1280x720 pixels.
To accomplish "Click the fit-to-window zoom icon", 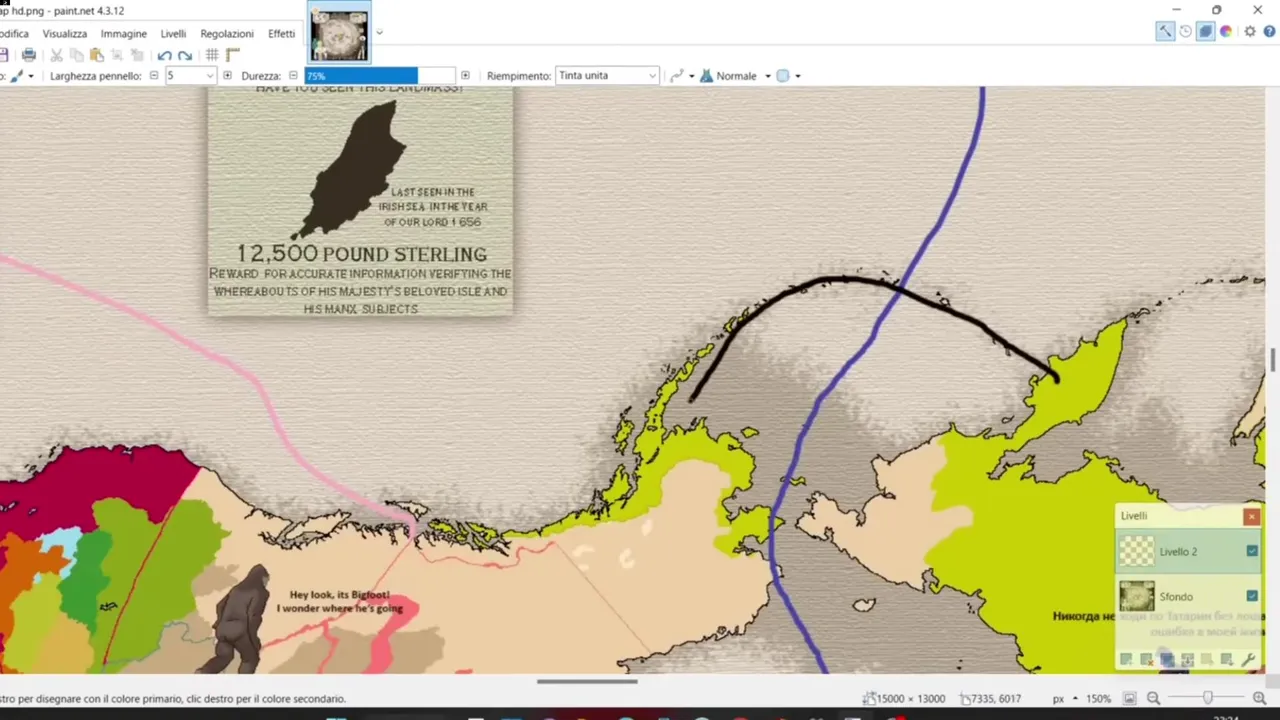I will [x=1130, y=699].
